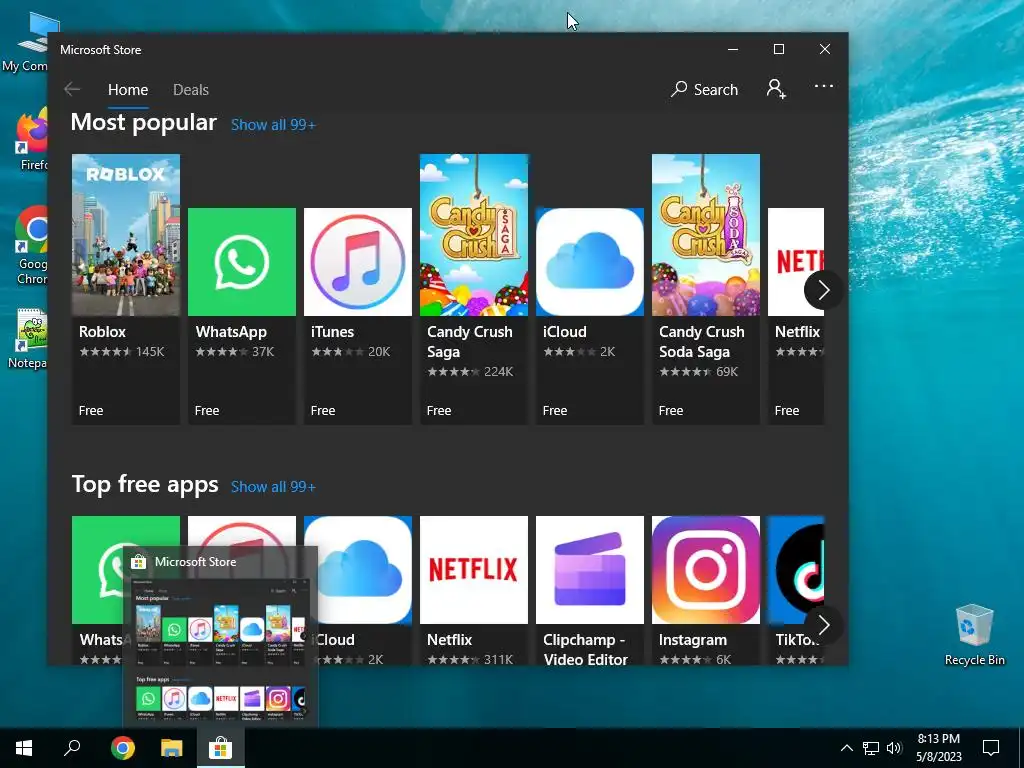Launch Chrome from the taskbar
The height and width of the screenshot is (768, 1024).
coord(122,748)
